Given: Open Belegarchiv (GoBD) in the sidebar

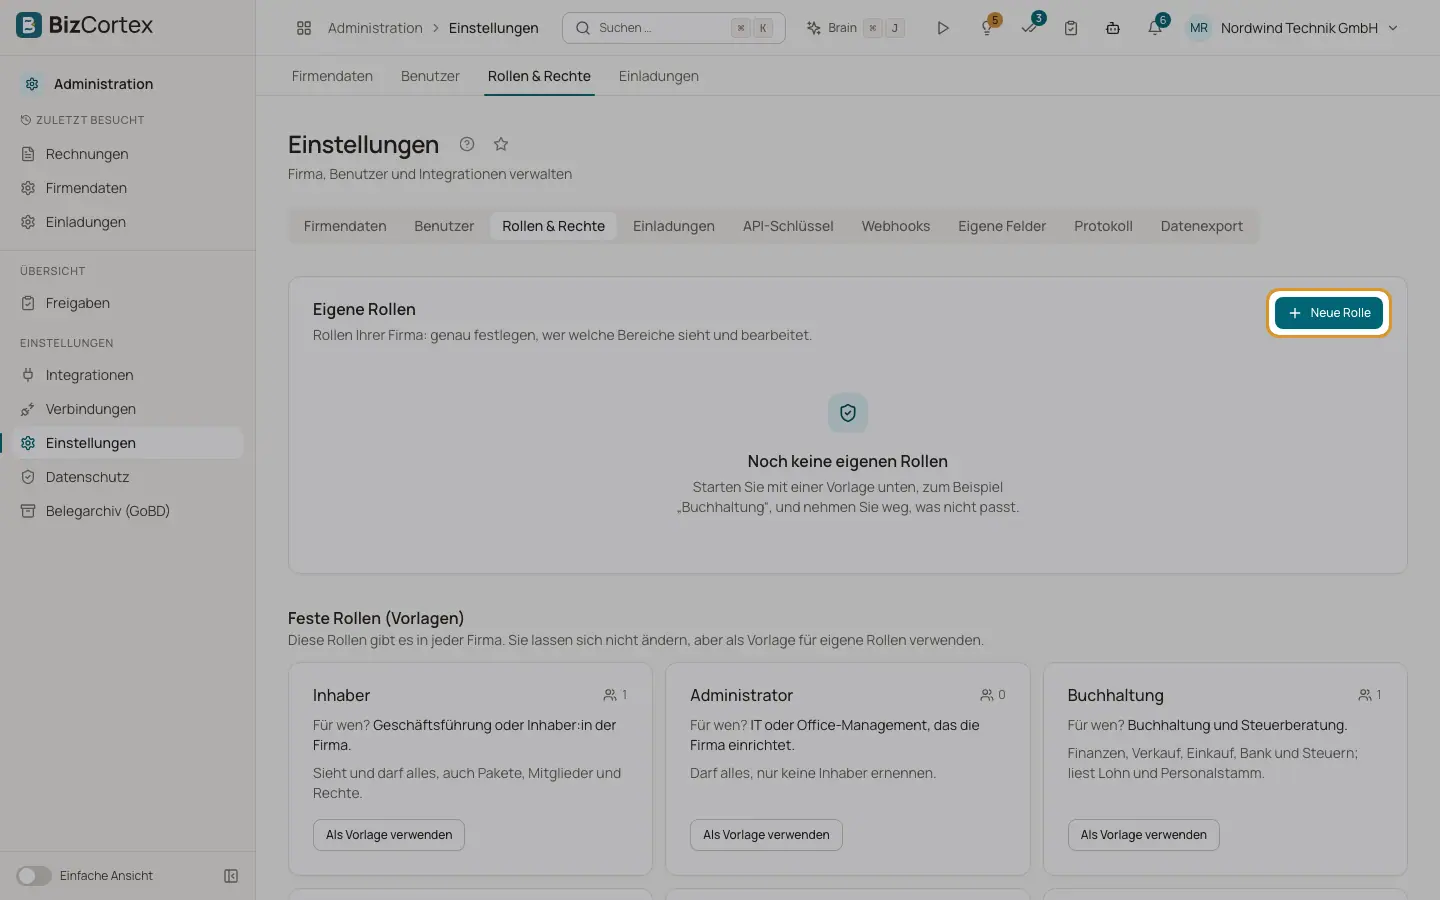Looking at the screenshot, I should point(129,511).
